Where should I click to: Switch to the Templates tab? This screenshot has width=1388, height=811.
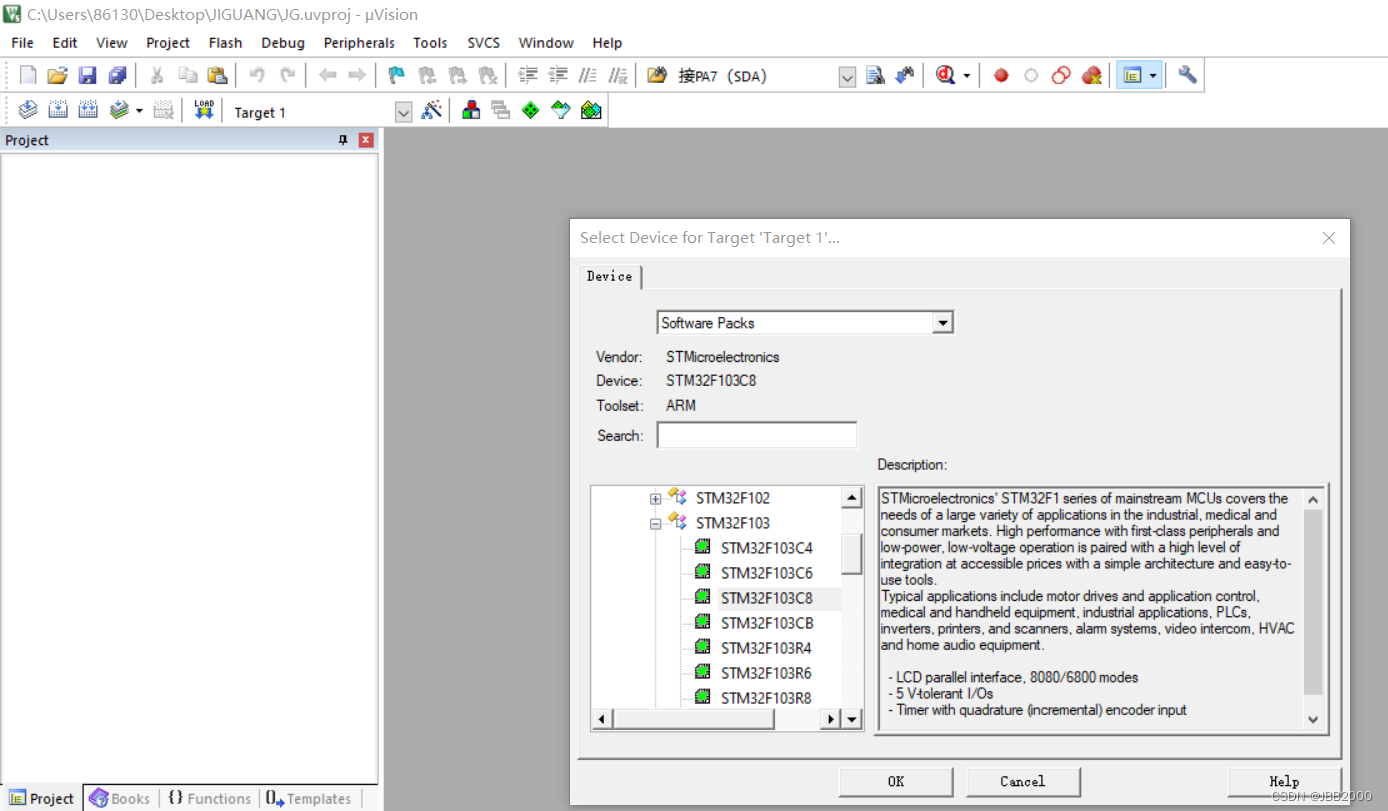pyautogui.click(x=308, y=798)
